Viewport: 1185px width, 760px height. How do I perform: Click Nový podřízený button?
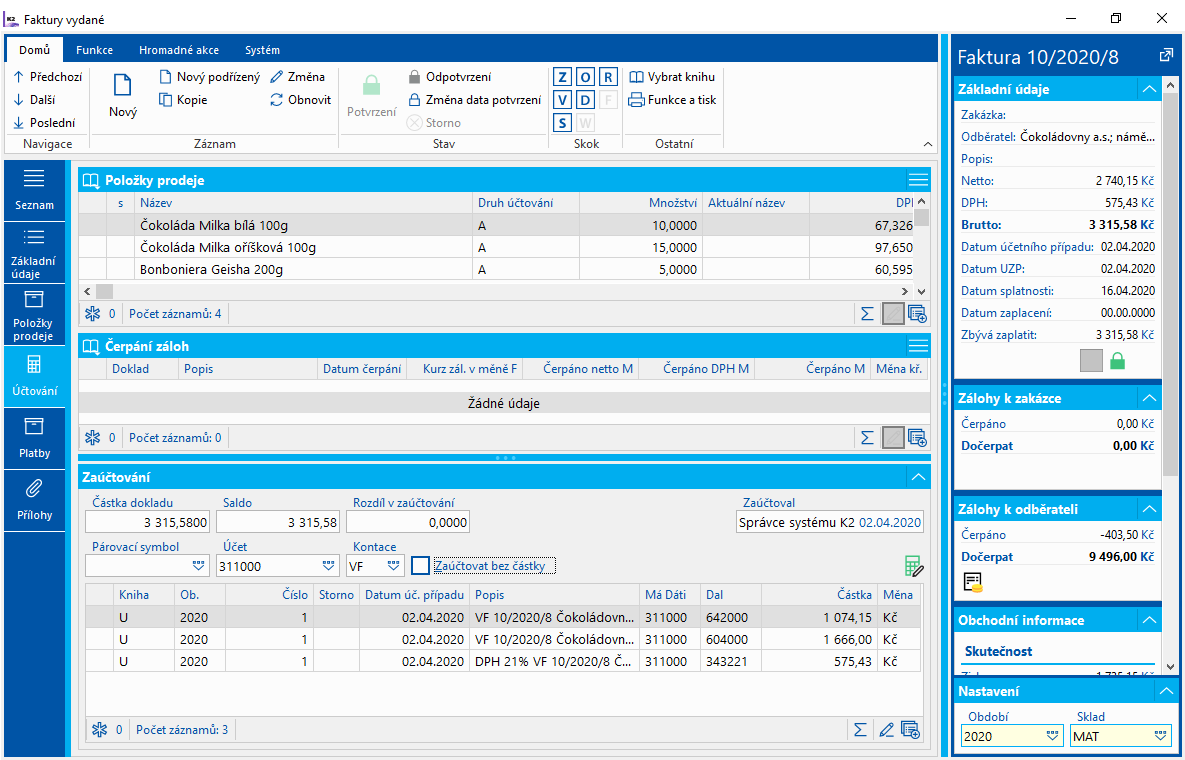click(x=209, y=76)
